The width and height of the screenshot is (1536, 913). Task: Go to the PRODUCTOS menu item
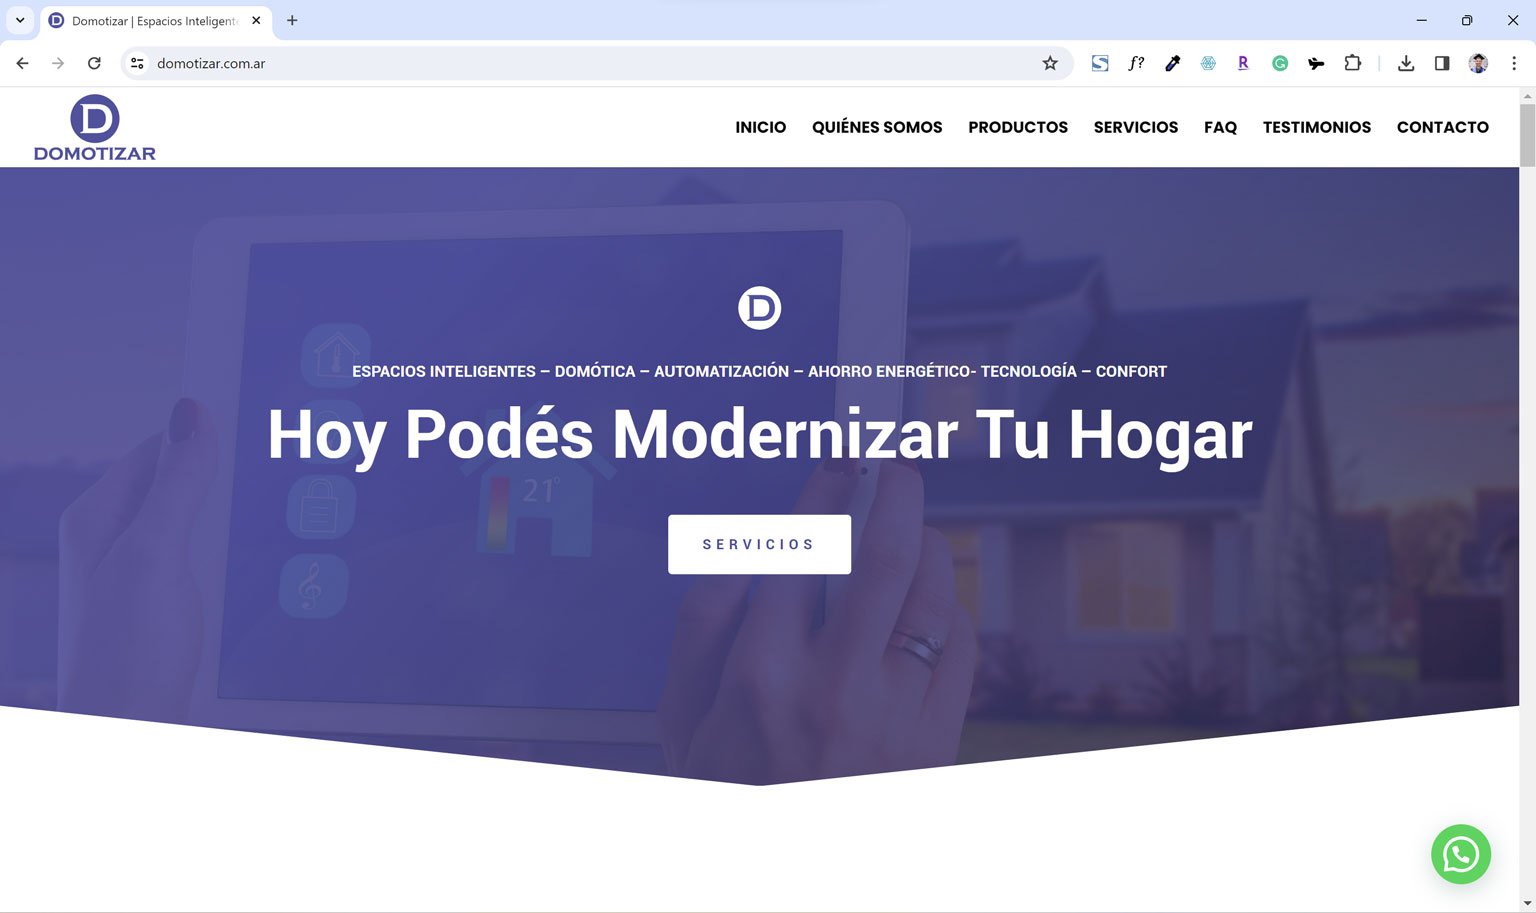click(1017, 127)
